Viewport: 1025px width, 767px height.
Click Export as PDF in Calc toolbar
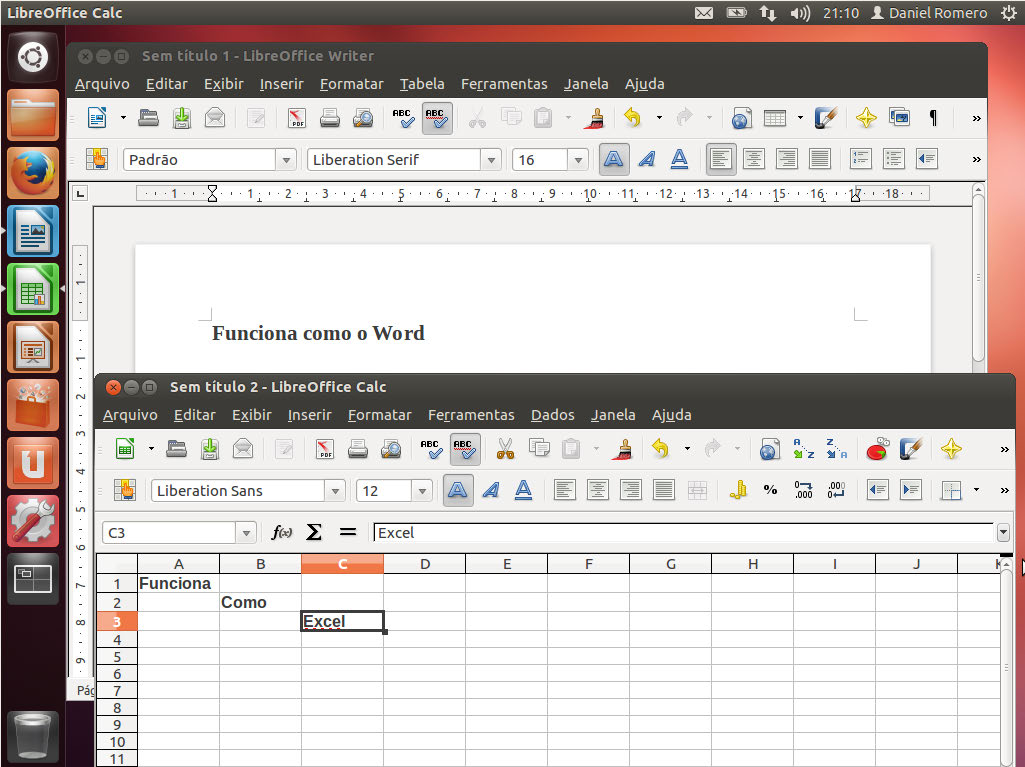point(325,449)
